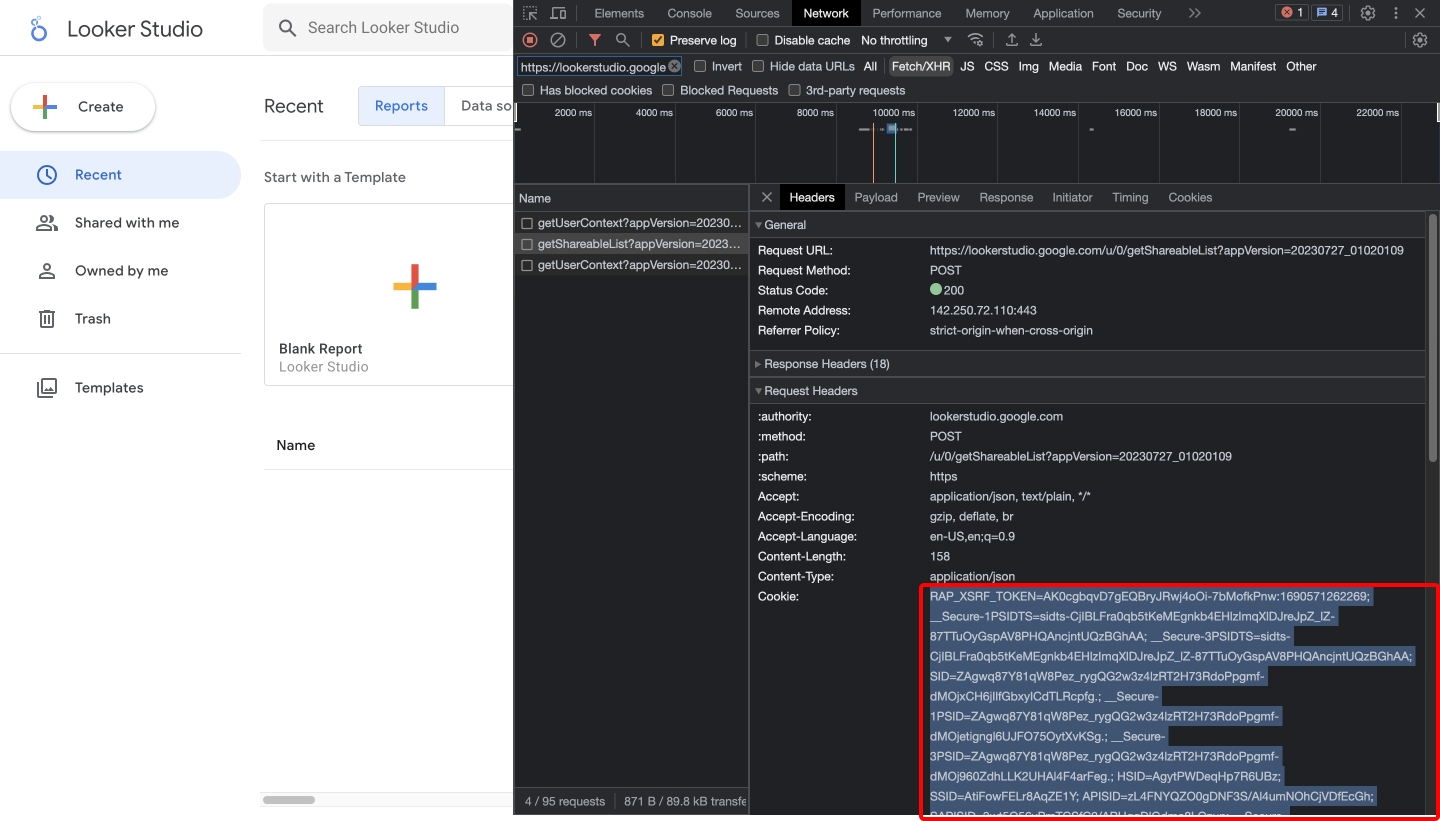Clear the filter text with x icon

pyautogui.click(x=674, y=67)
